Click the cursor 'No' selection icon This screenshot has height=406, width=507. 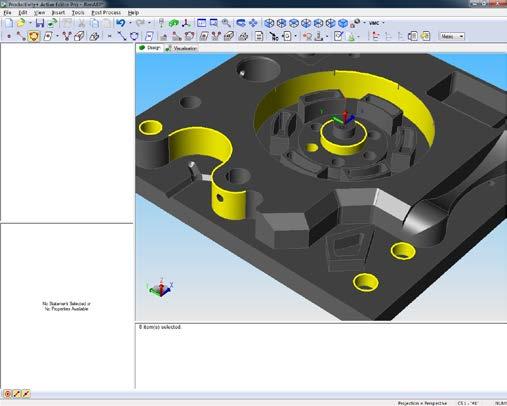[x=274, y=36]
